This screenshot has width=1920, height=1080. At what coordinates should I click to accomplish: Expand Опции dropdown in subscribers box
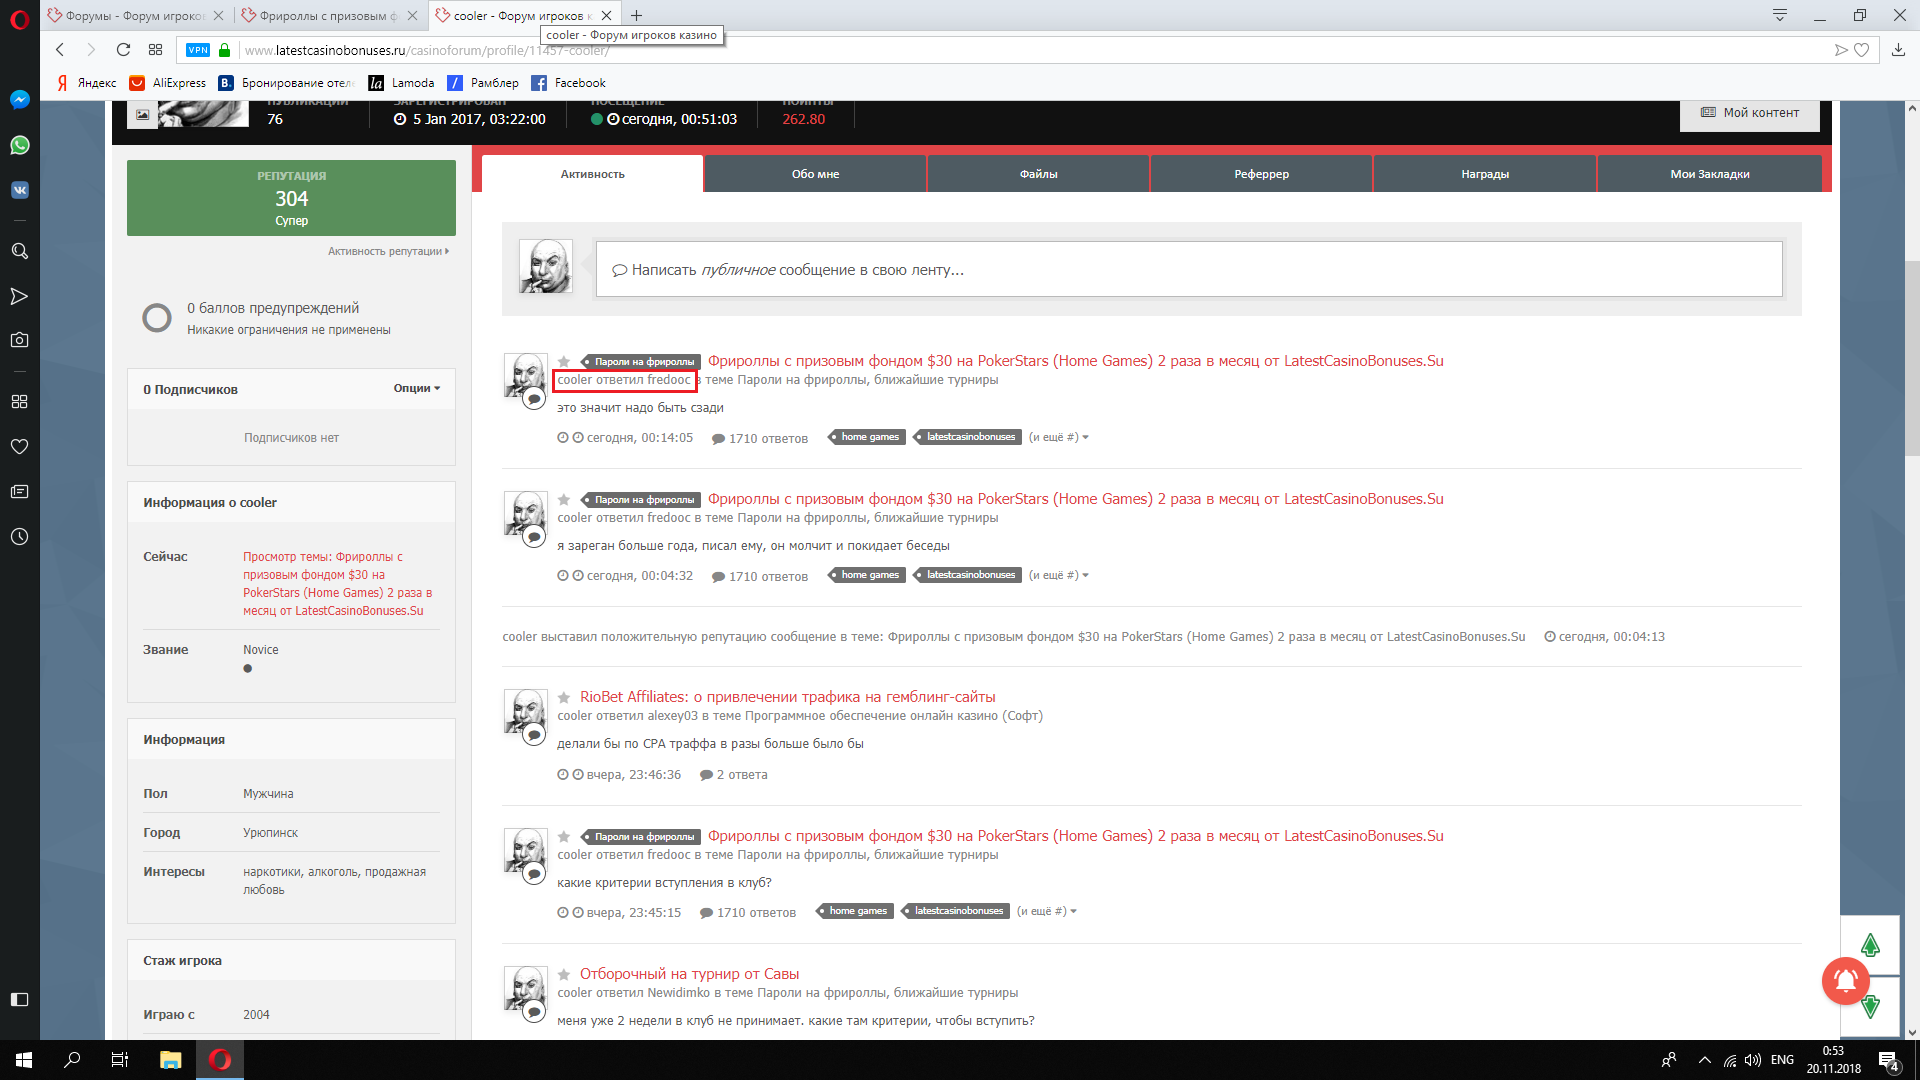click(x=416, y=388)
